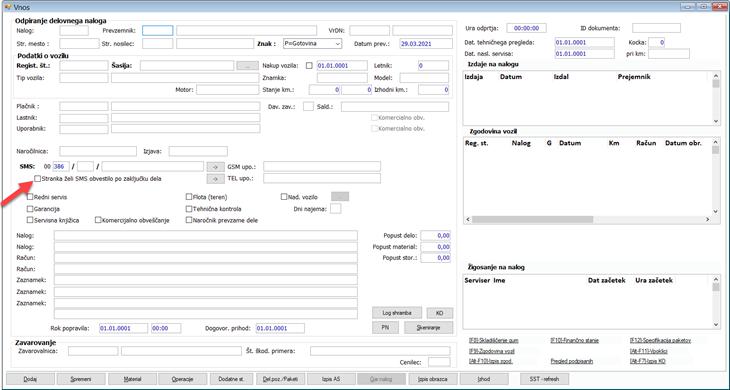Click the Prevzemnik code input field
This screenshot has width=730, height=390.
point(158,31)
